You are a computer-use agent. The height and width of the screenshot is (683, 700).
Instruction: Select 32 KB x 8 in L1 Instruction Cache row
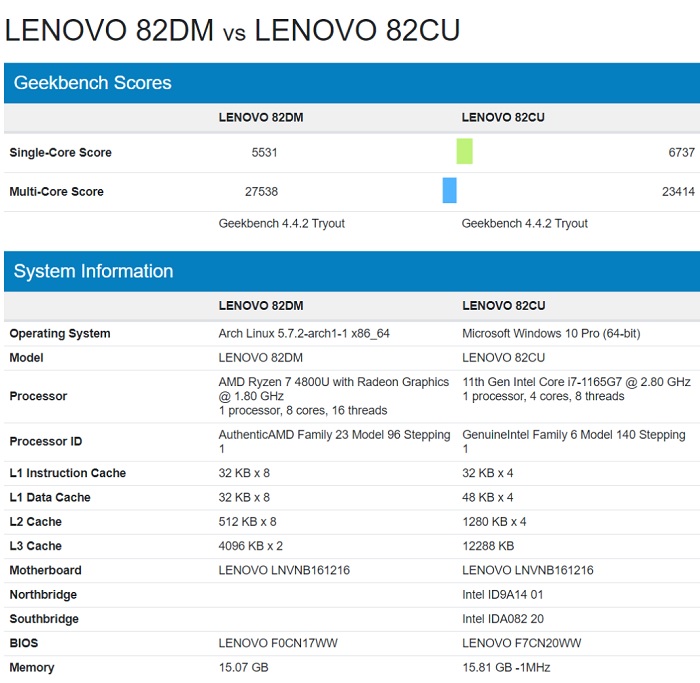(x=244, y=473)
